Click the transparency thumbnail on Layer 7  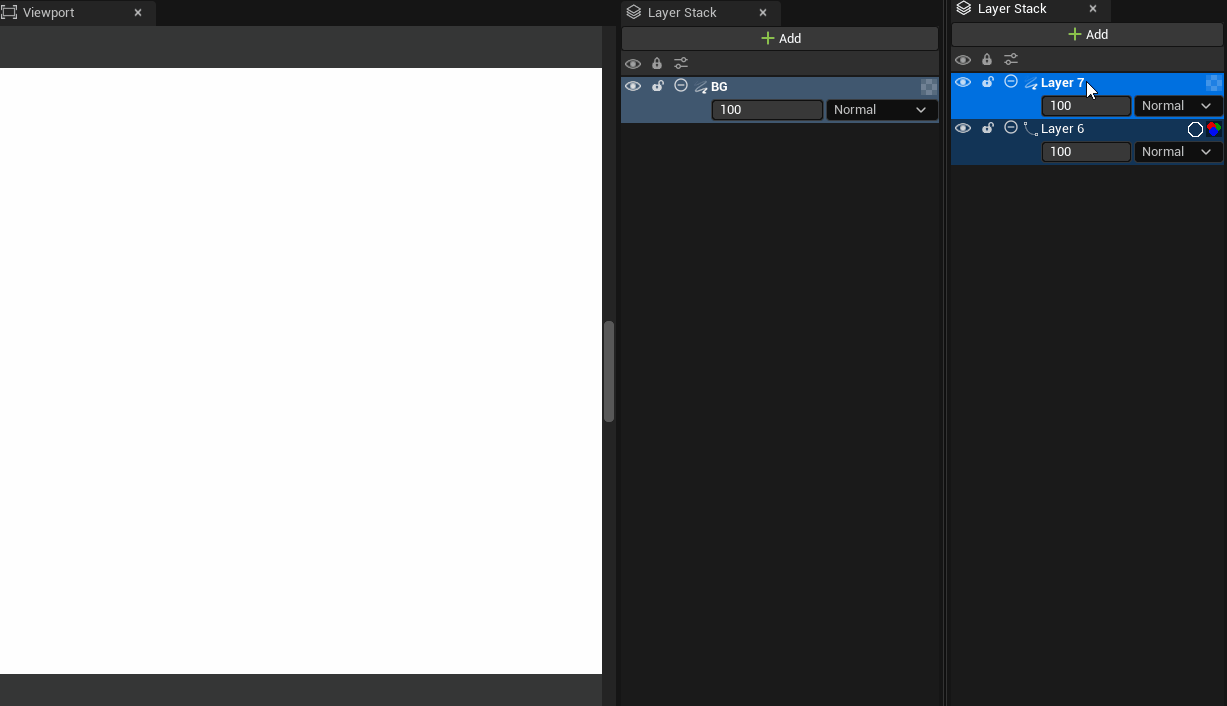tap(1213, 83)
